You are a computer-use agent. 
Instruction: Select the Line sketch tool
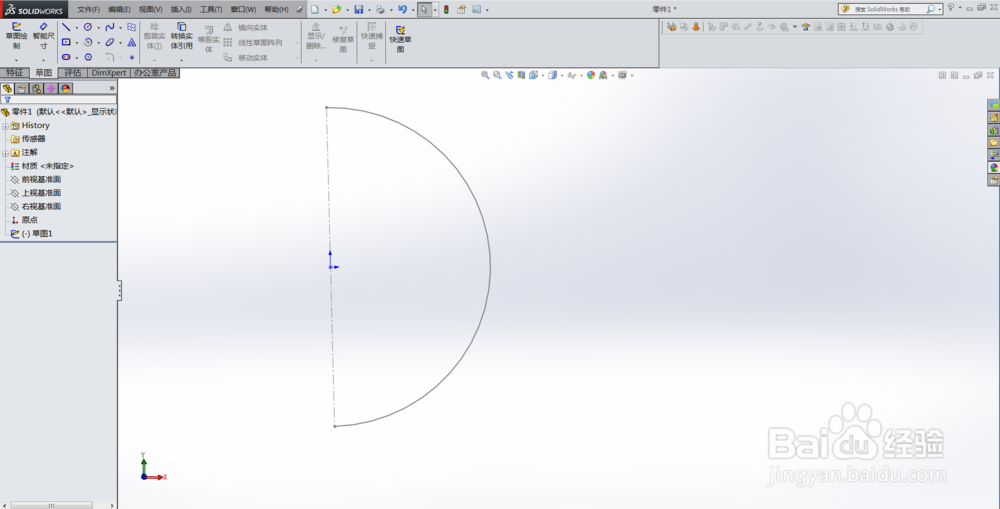[x=66, y=27]
